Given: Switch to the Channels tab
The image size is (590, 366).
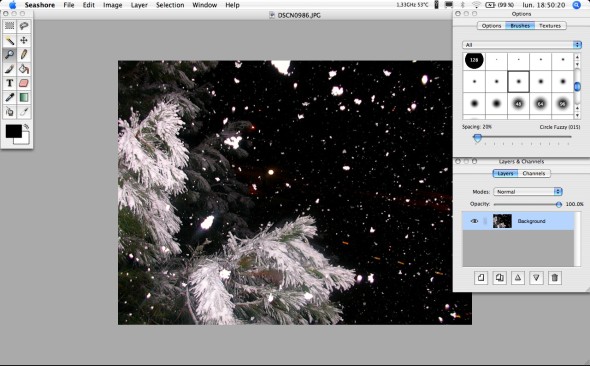Looking at the screenshot, I should point(534,173).
